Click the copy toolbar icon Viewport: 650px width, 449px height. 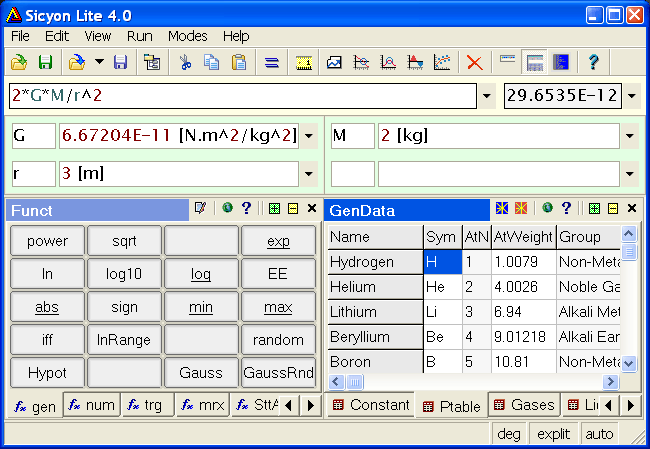(212, 62)
